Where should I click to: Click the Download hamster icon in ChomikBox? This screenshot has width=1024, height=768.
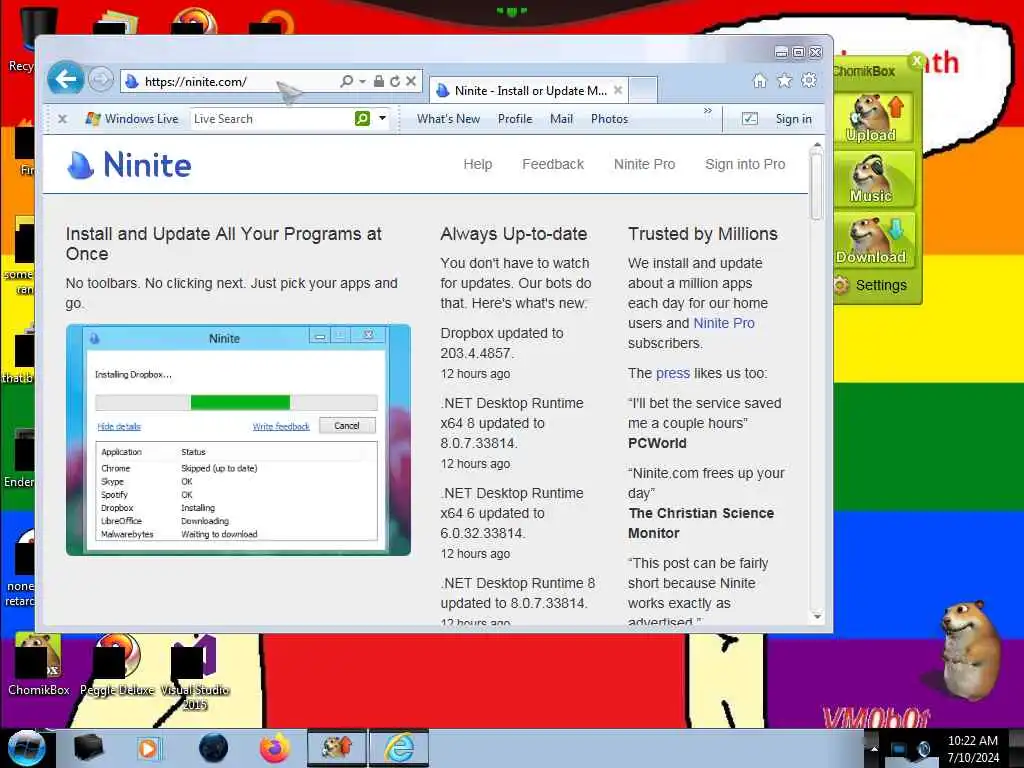(874, 240)
